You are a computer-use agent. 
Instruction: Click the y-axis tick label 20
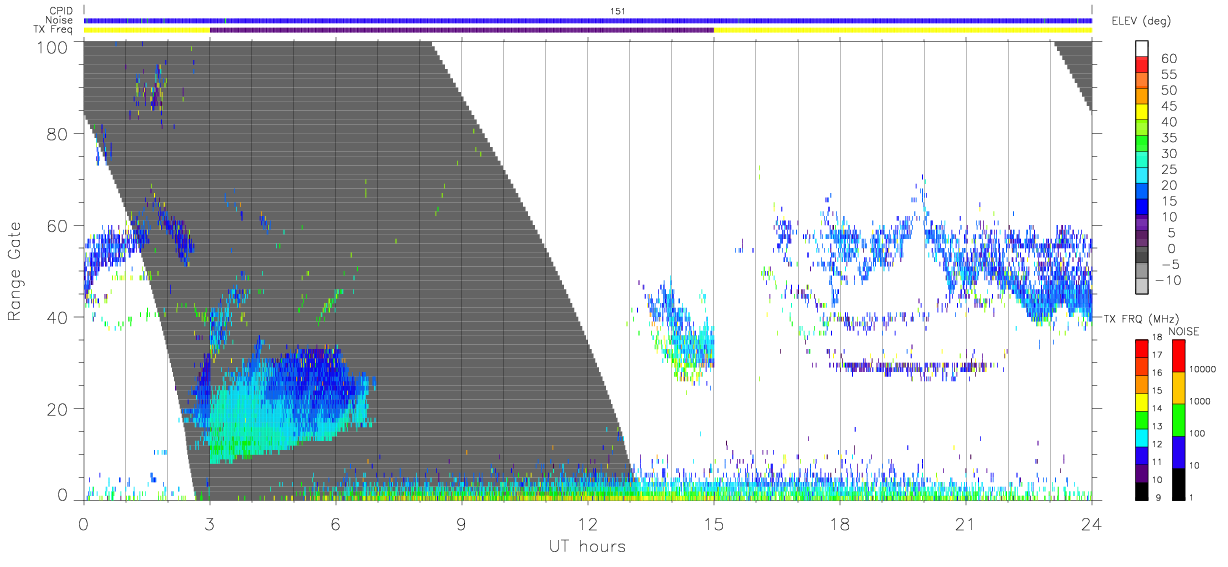pyautogui.click(x=56, y=408)
